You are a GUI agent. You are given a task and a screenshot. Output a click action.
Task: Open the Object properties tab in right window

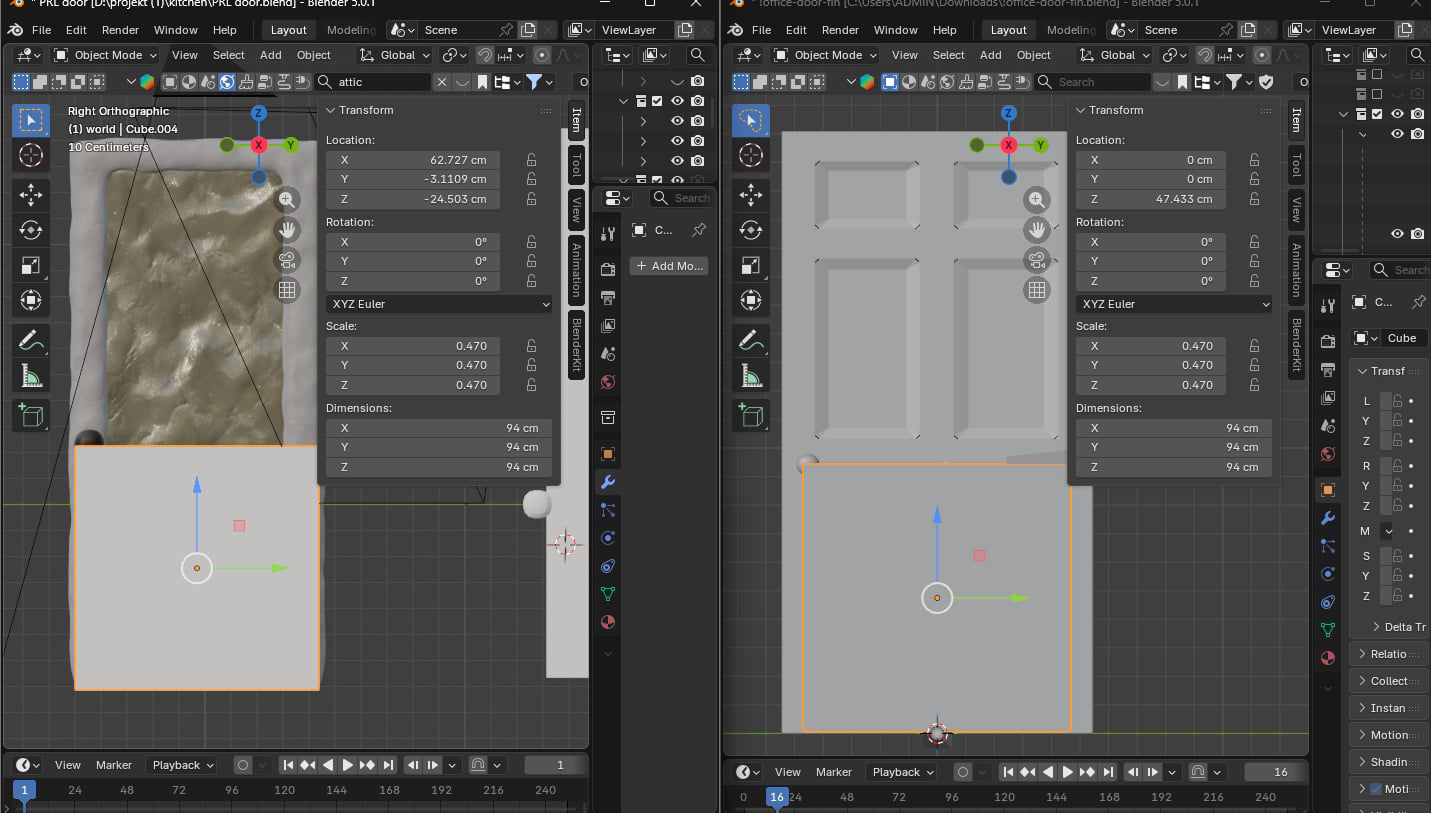pos(1328,490)
